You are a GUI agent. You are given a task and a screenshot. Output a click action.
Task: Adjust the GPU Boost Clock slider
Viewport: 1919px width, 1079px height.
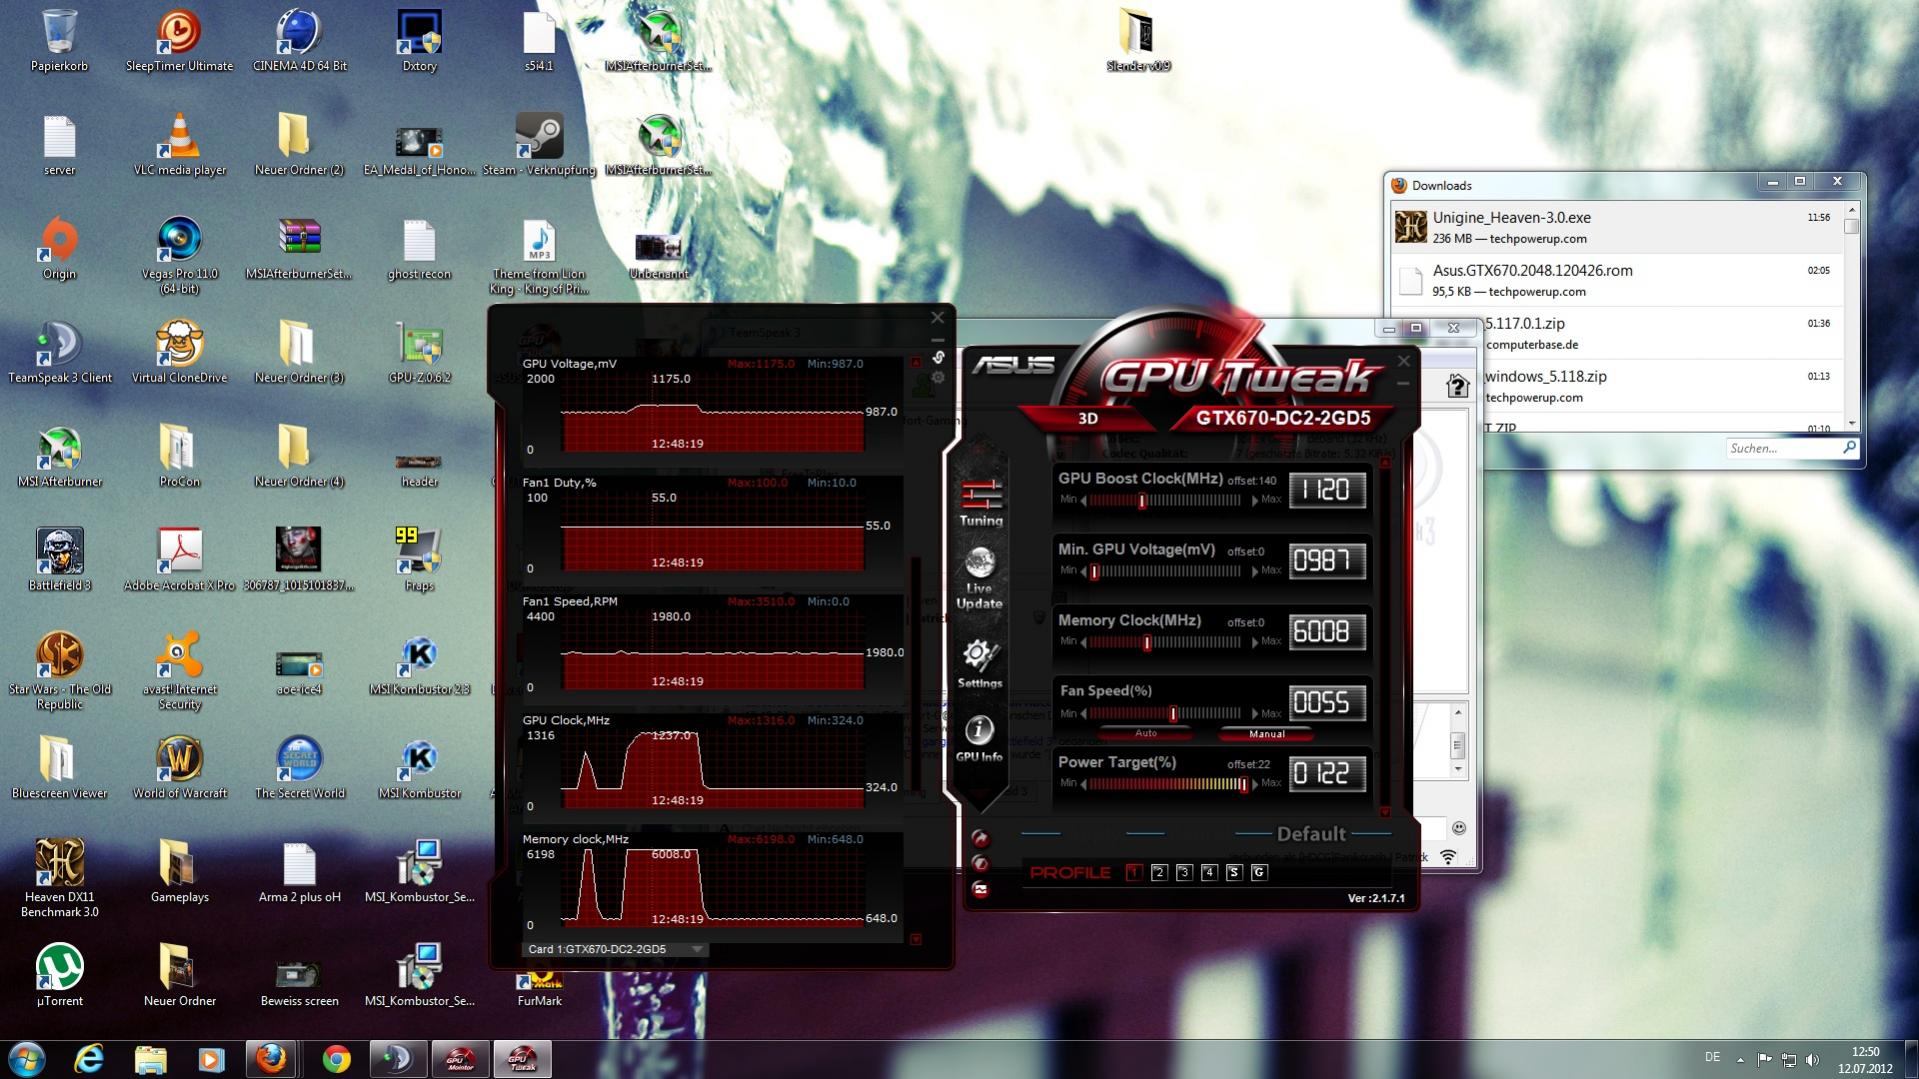pyautogui.click(x=1142, y=500)
